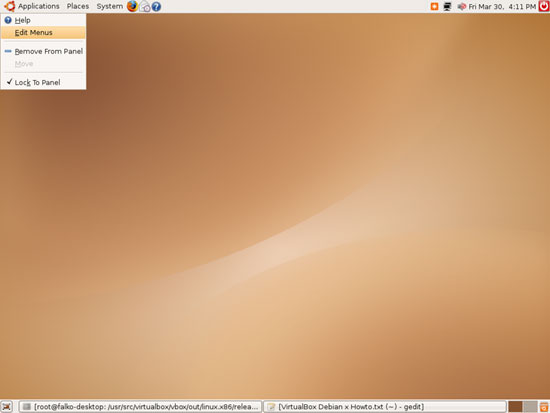Screen dimensions: 550x413
Task: Switch to the second (gray) workspace
Action: [530, 407]
